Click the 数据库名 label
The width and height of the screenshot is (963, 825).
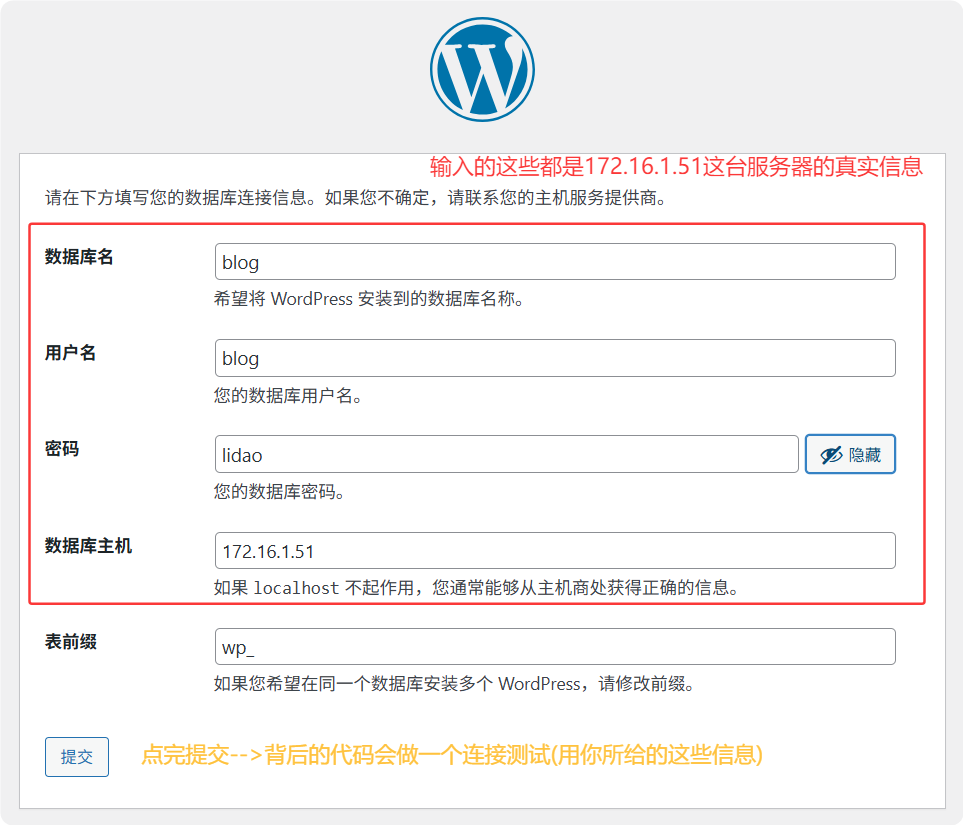[x=79, y=257]
